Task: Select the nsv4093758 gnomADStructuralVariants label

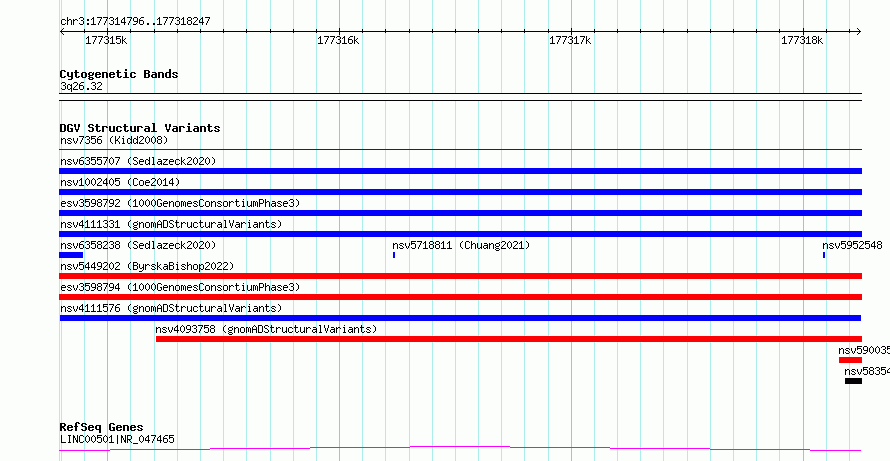Action: click(266, 329)
